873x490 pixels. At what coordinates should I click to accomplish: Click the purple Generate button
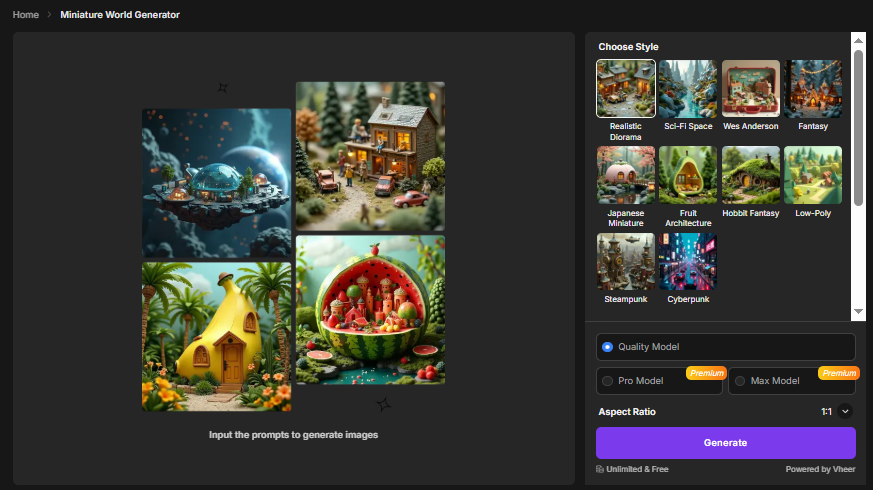[725, 443]
